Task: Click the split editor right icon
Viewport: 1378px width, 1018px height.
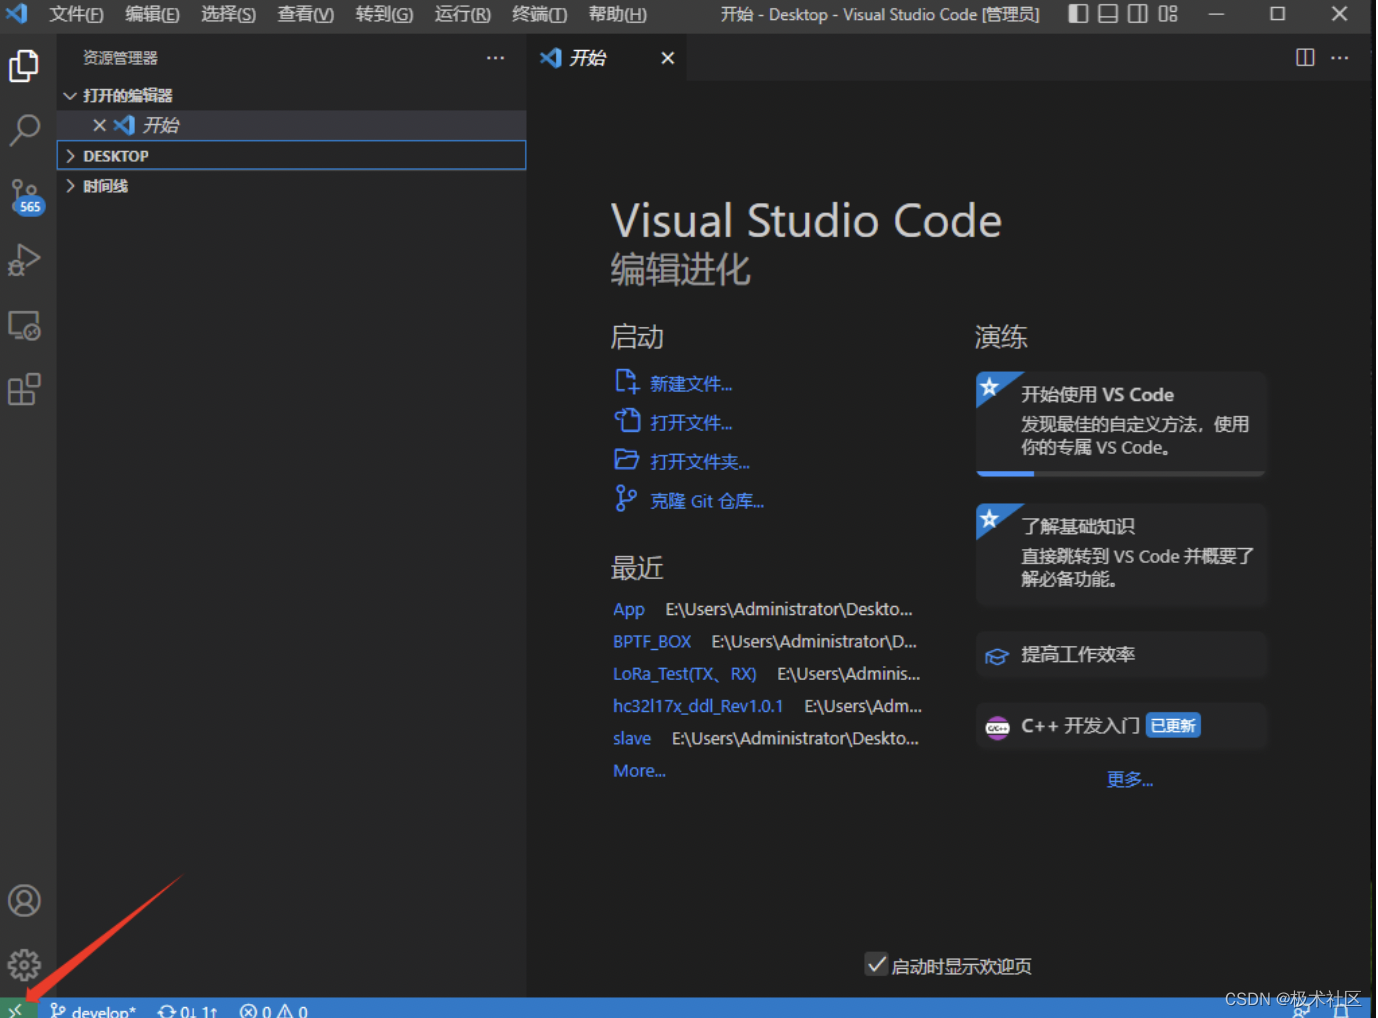Action: point(1305,58)
